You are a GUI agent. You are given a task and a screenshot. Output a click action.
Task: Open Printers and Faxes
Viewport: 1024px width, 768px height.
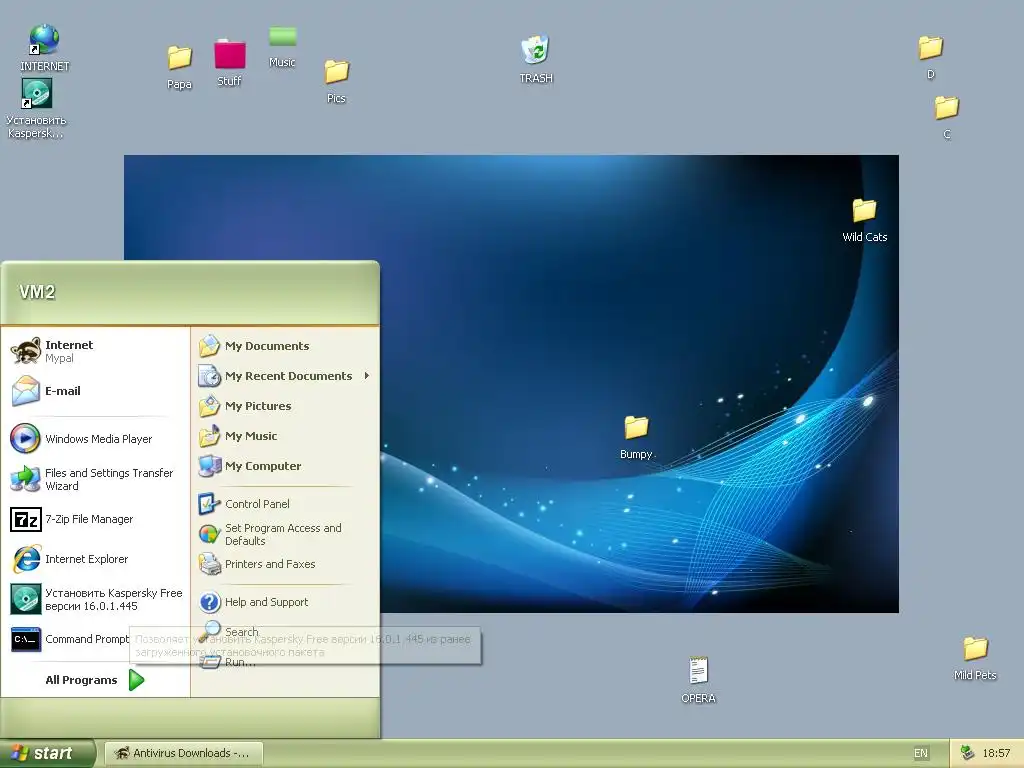coord(285,564)
